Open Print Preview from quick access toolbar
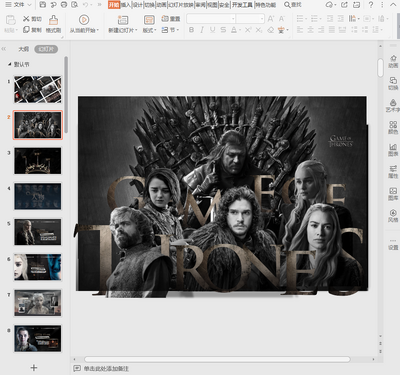 [x=75, y=5]
